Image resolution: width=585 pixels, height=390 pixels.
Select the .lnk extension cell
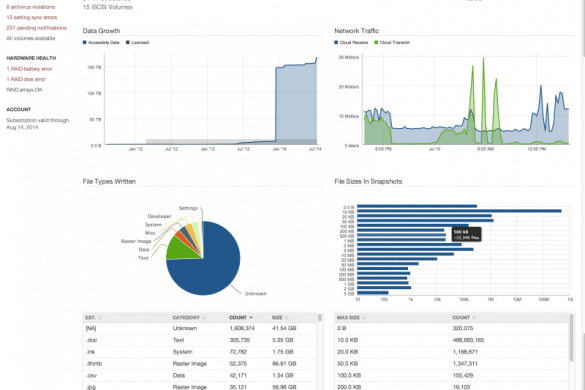pos(90,352)
